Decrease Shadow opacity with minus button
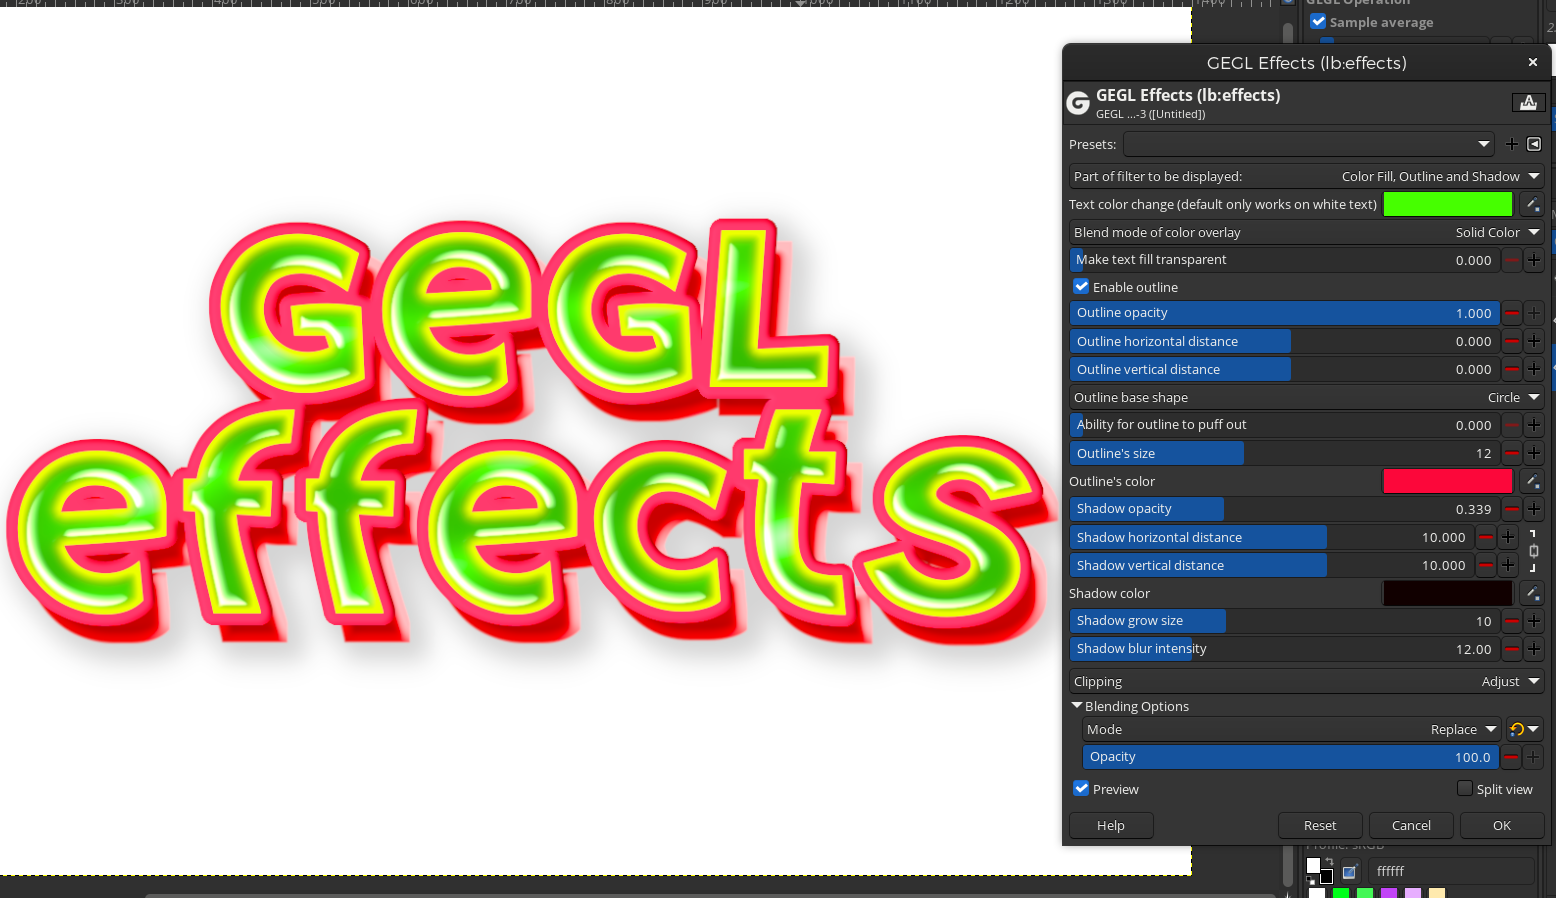Viewport: 1556px width, 898px height. [1512, 509]
